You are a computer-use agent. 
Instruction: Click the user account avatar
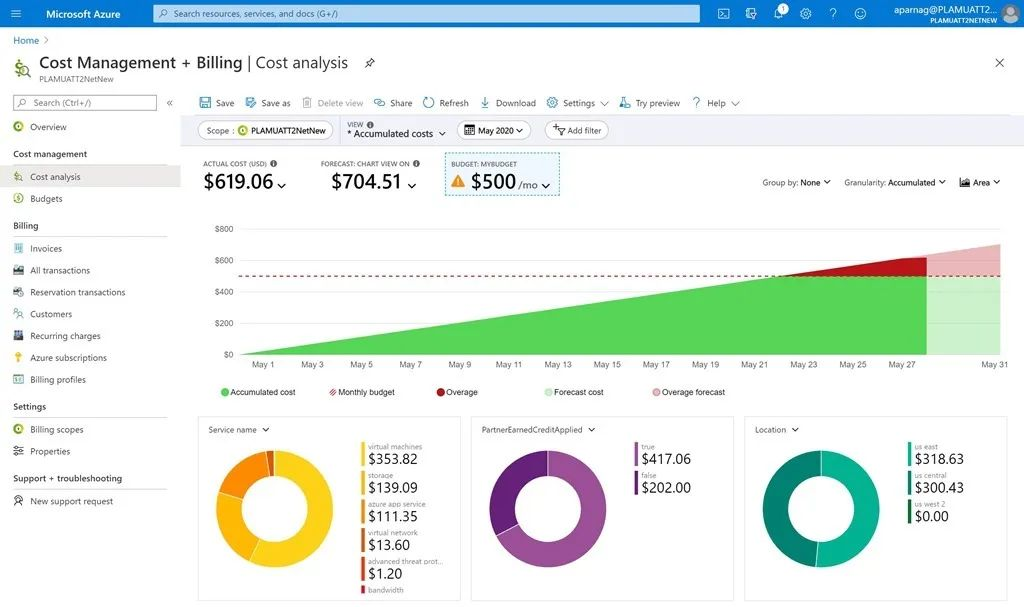pyautogui.click(x=1009, y=13)
